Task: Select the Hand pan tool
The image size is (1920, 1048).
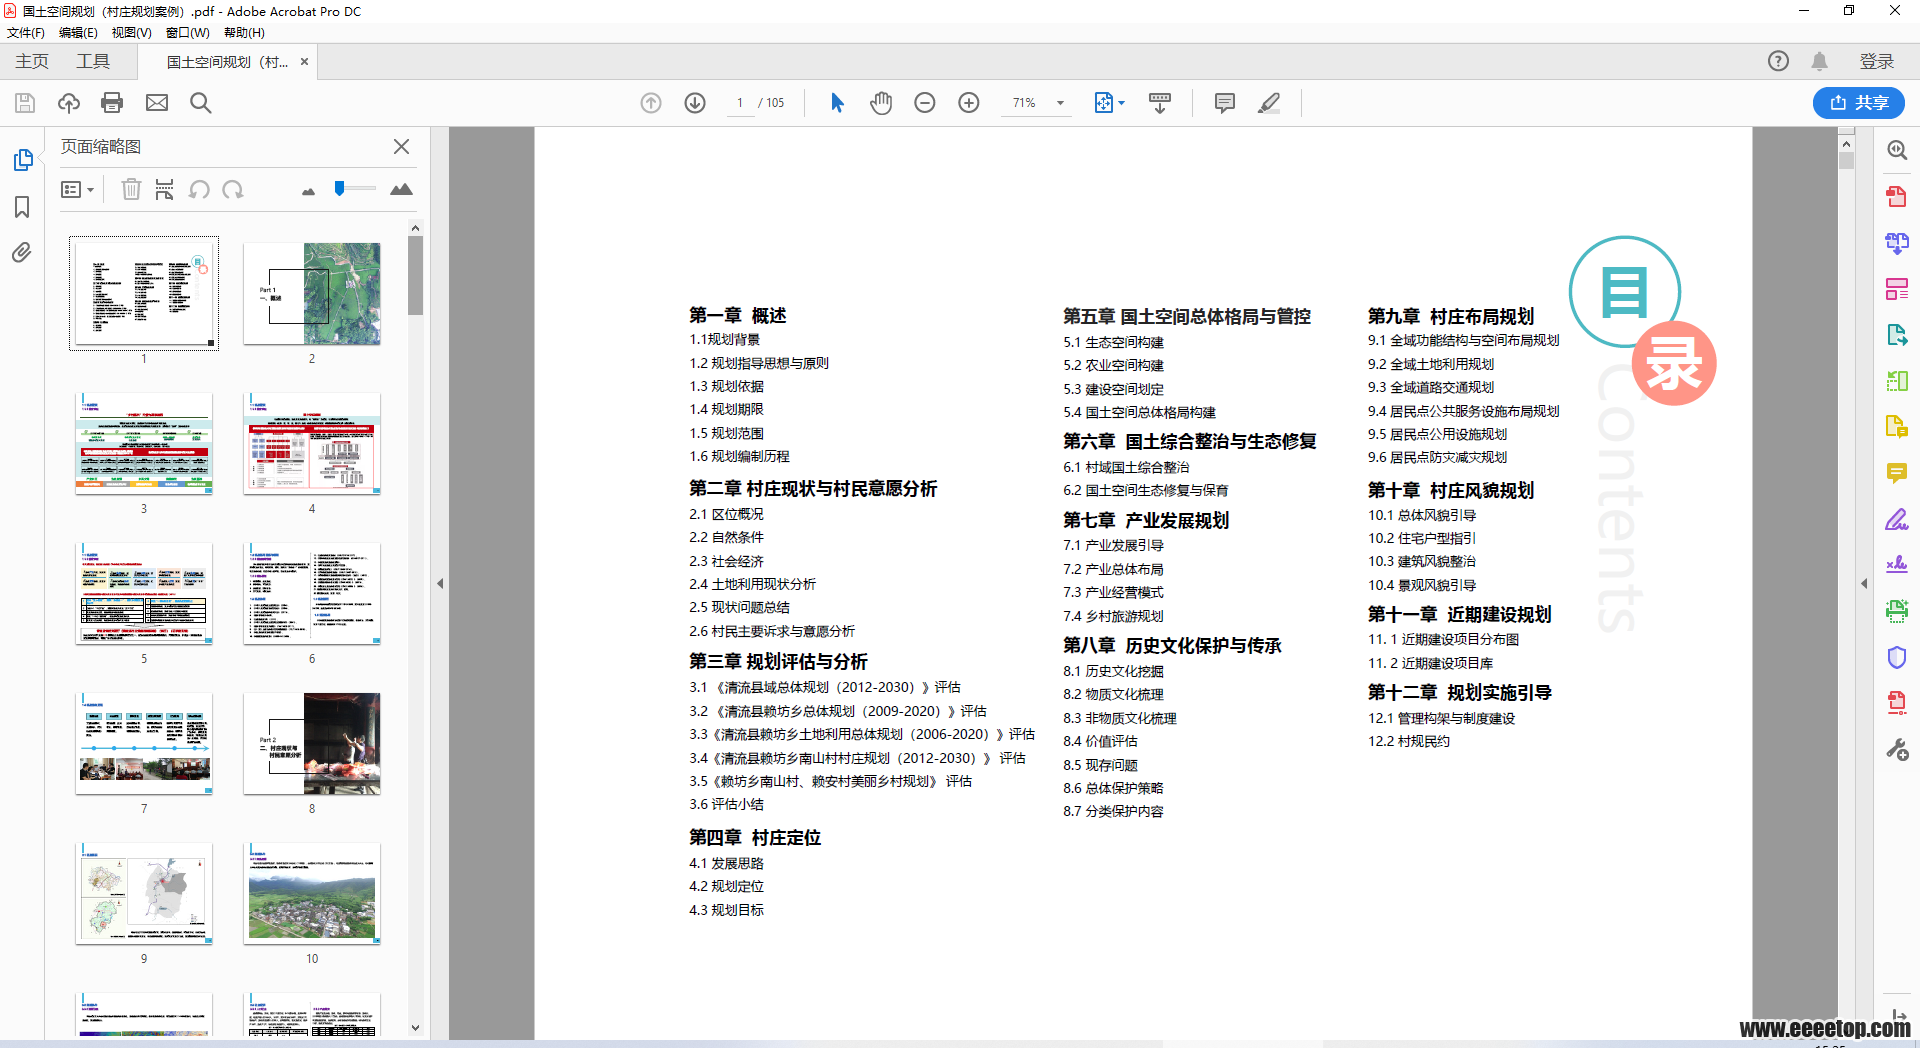Action: (x=881, y=103)
